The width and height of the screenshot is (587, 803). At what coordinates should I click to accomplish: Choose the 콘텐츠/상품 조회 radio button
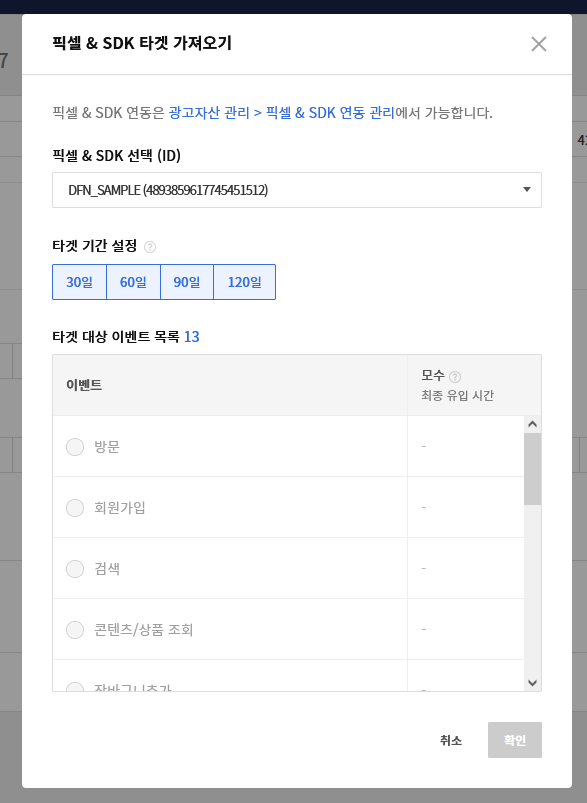pyautogui.click(x=75, y=629)
